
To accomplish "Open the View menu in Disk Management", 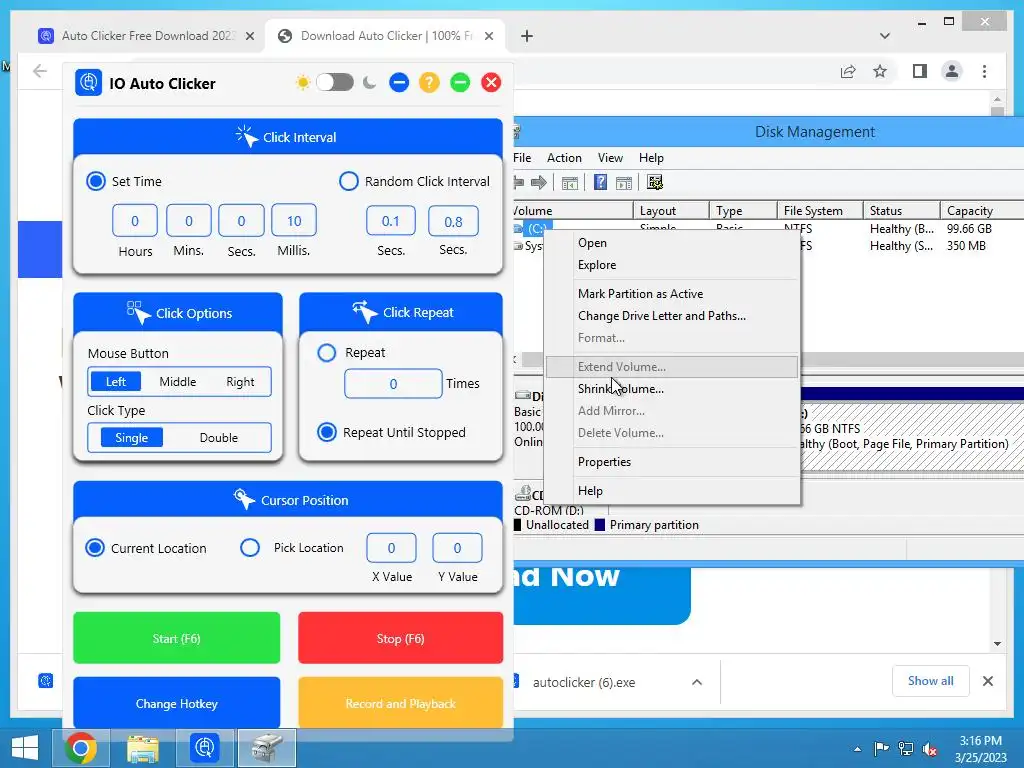I will [x=610, y=157].
